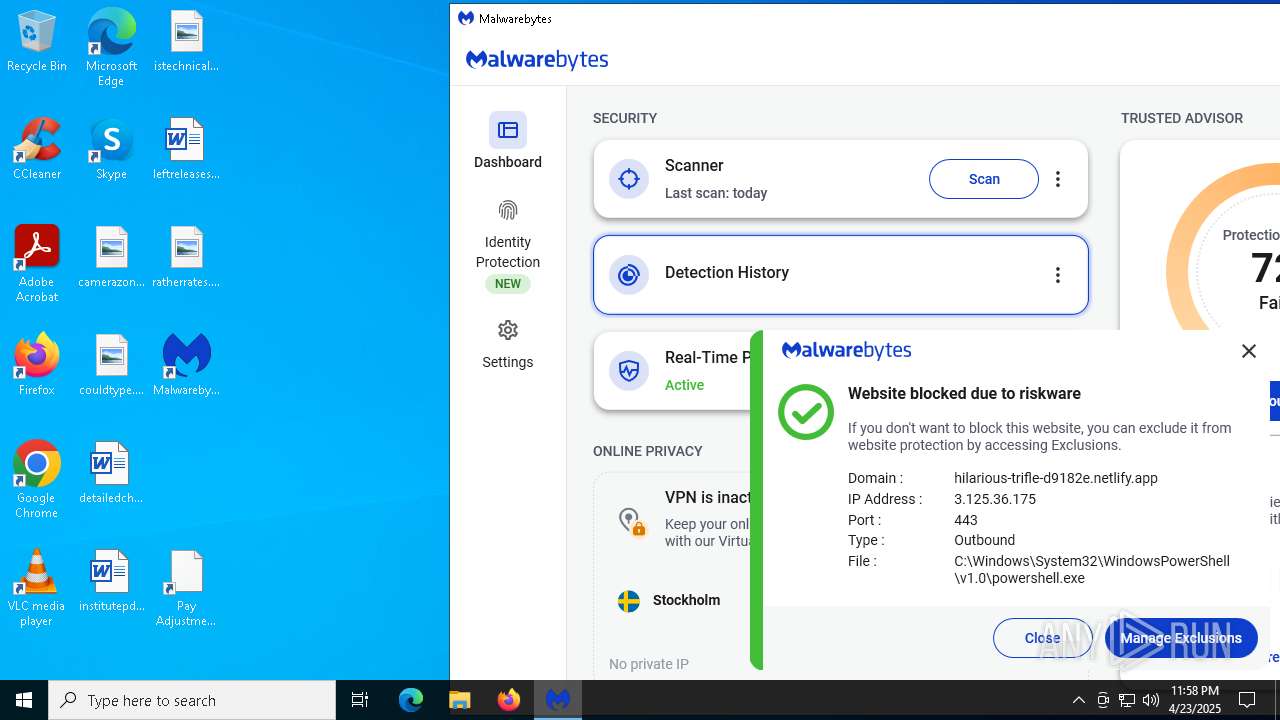Viewport: 1280px width, 720px height.
Task: Open Identity Protection in the sidebar
Action: pos(508,244)
